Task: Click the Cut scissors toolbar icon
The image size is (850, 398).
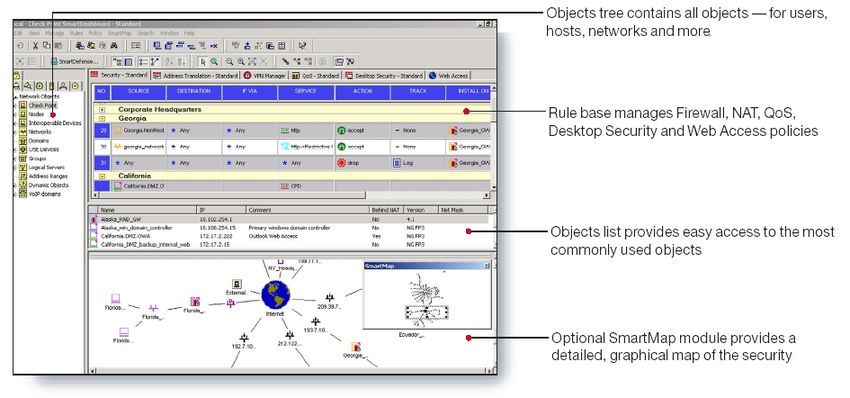Action: coord(35,46)
